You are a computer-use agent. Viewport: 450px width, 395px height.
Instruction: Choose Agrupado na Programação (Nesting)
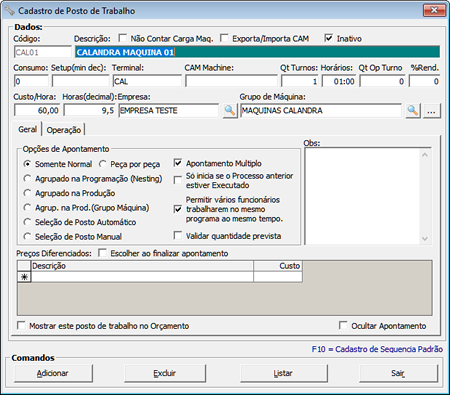click(x=27, y=179)
